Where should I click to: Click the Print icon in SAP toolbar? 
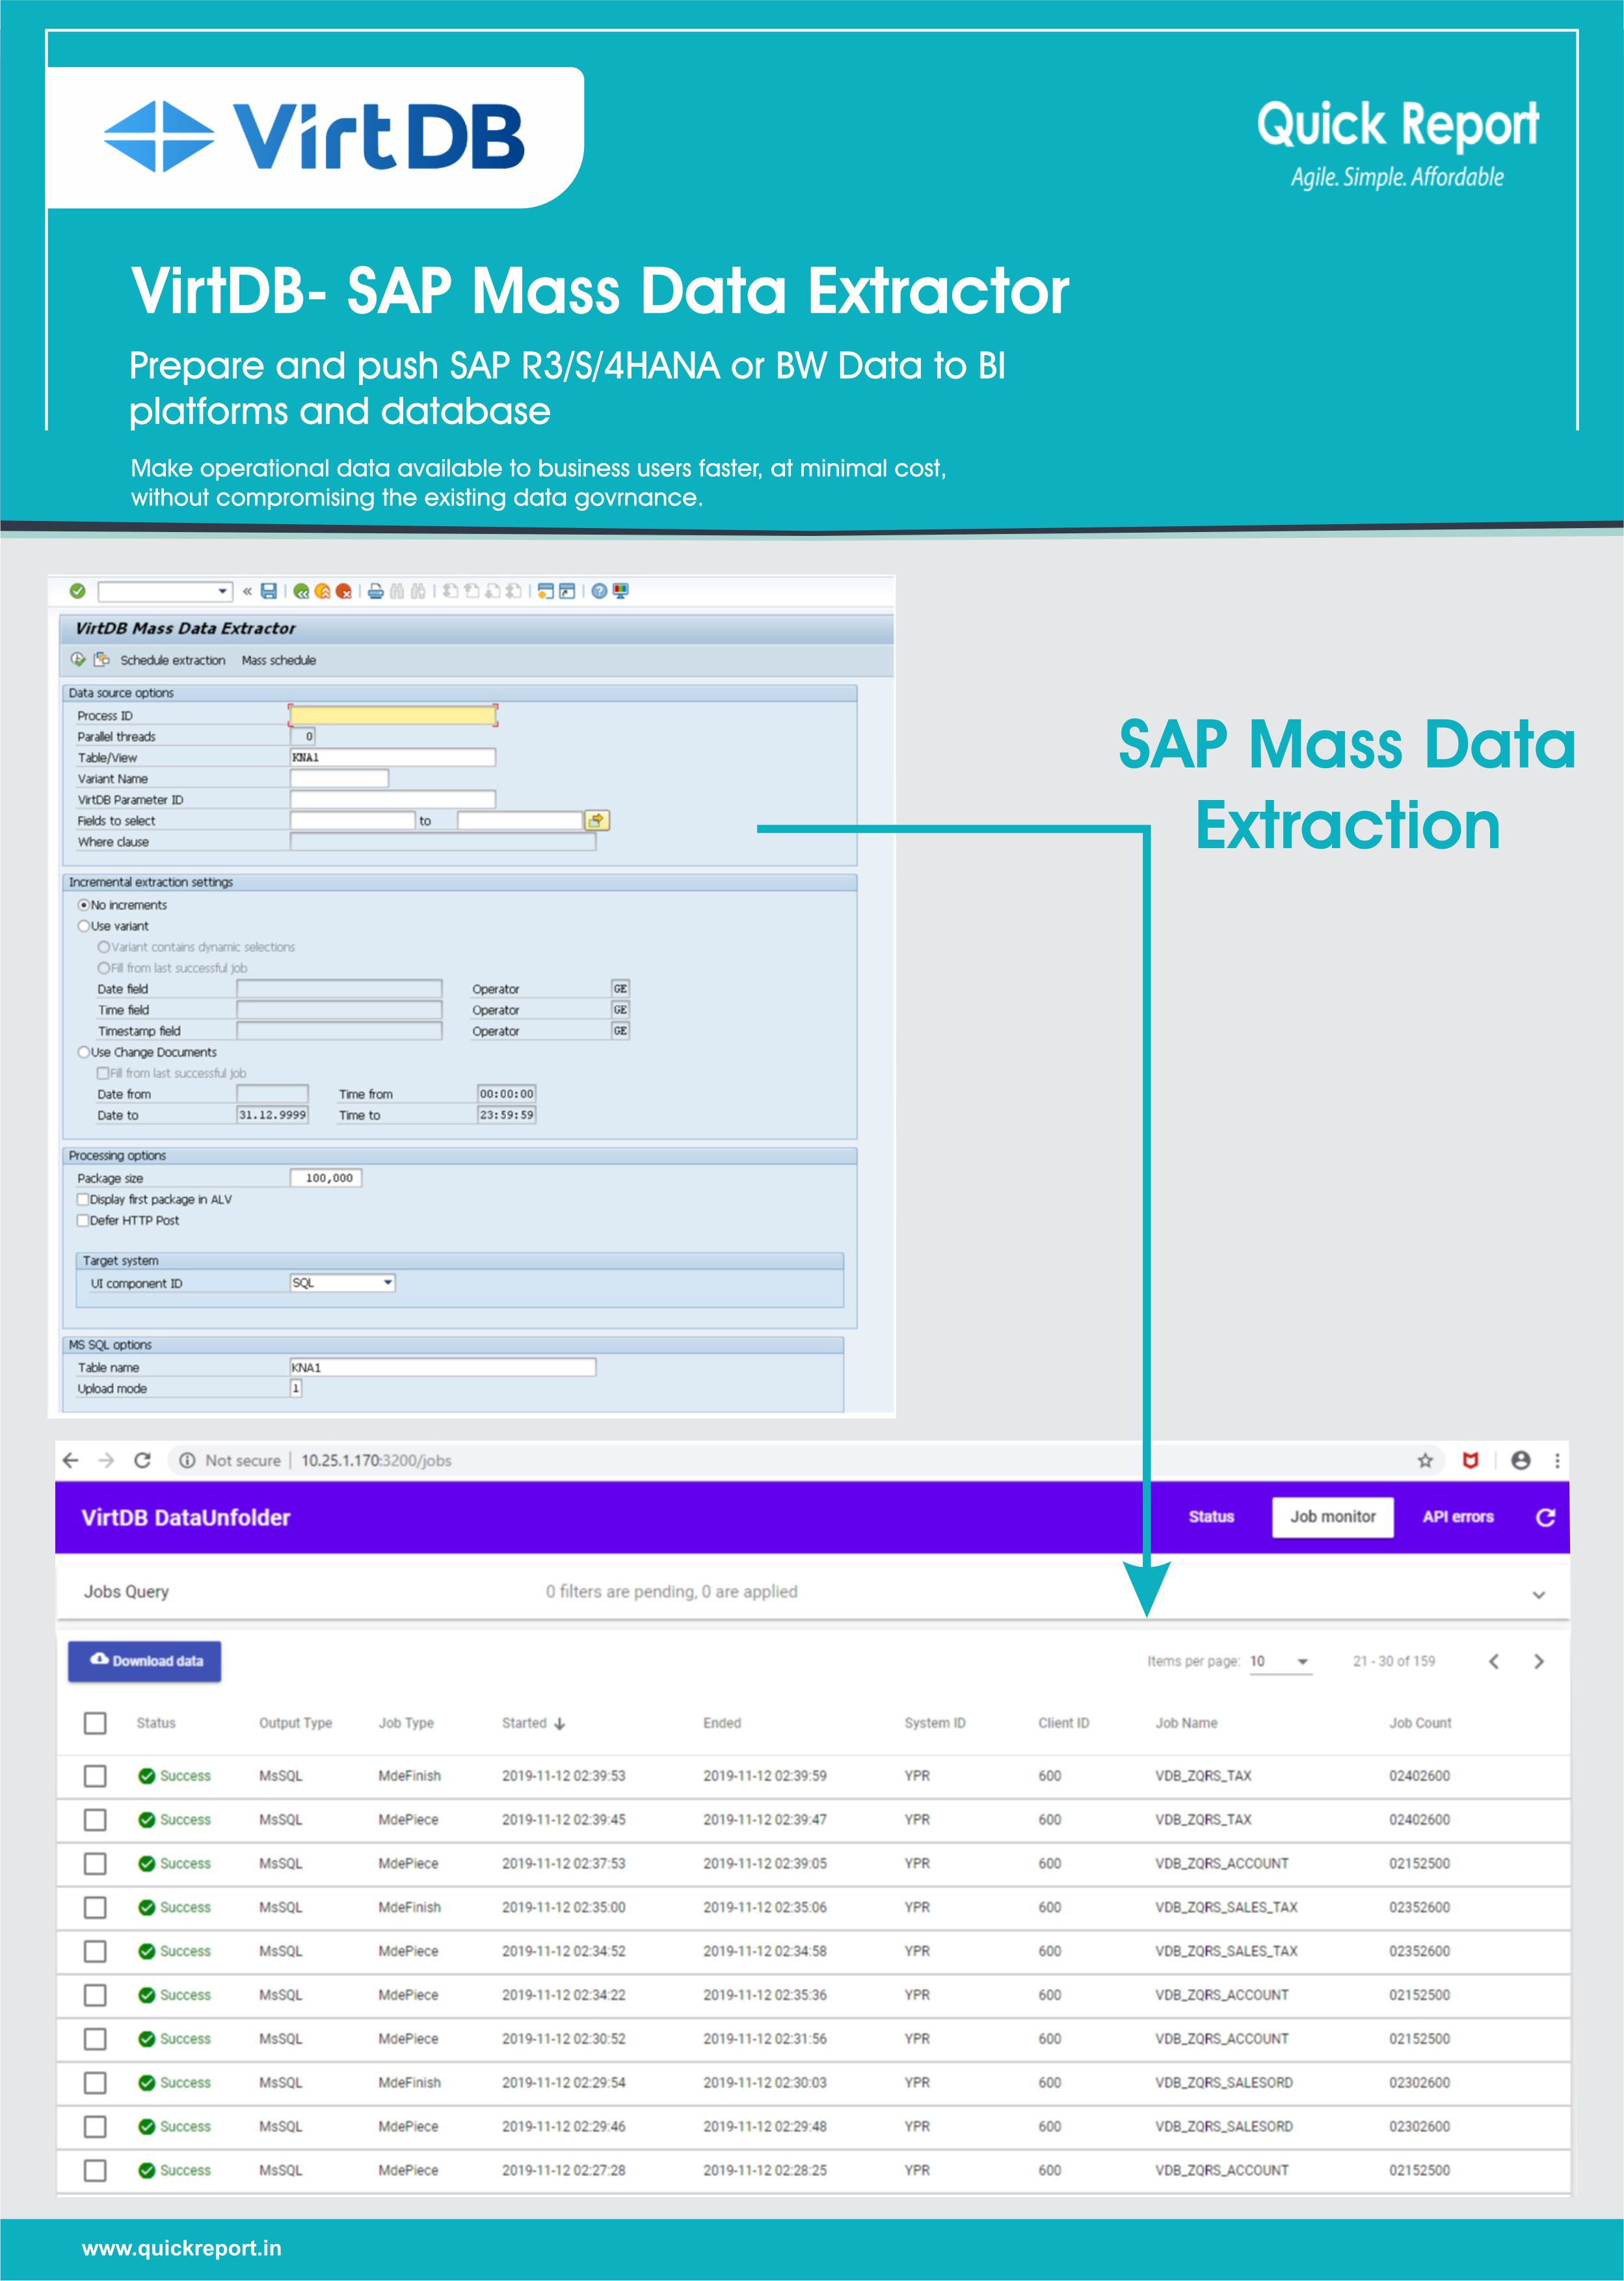coord(375,591)
